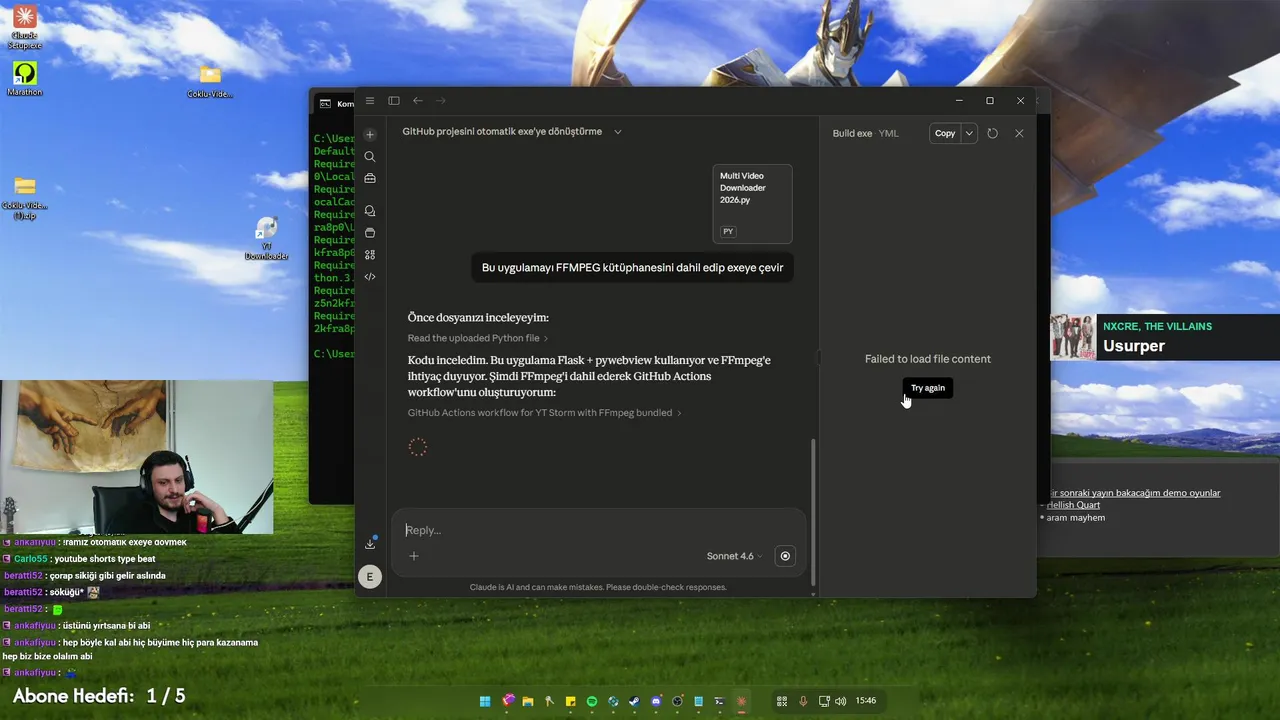Toggle the sidebar panel icon
Screen dimensions: 1280x720
[x=394, y=101]
